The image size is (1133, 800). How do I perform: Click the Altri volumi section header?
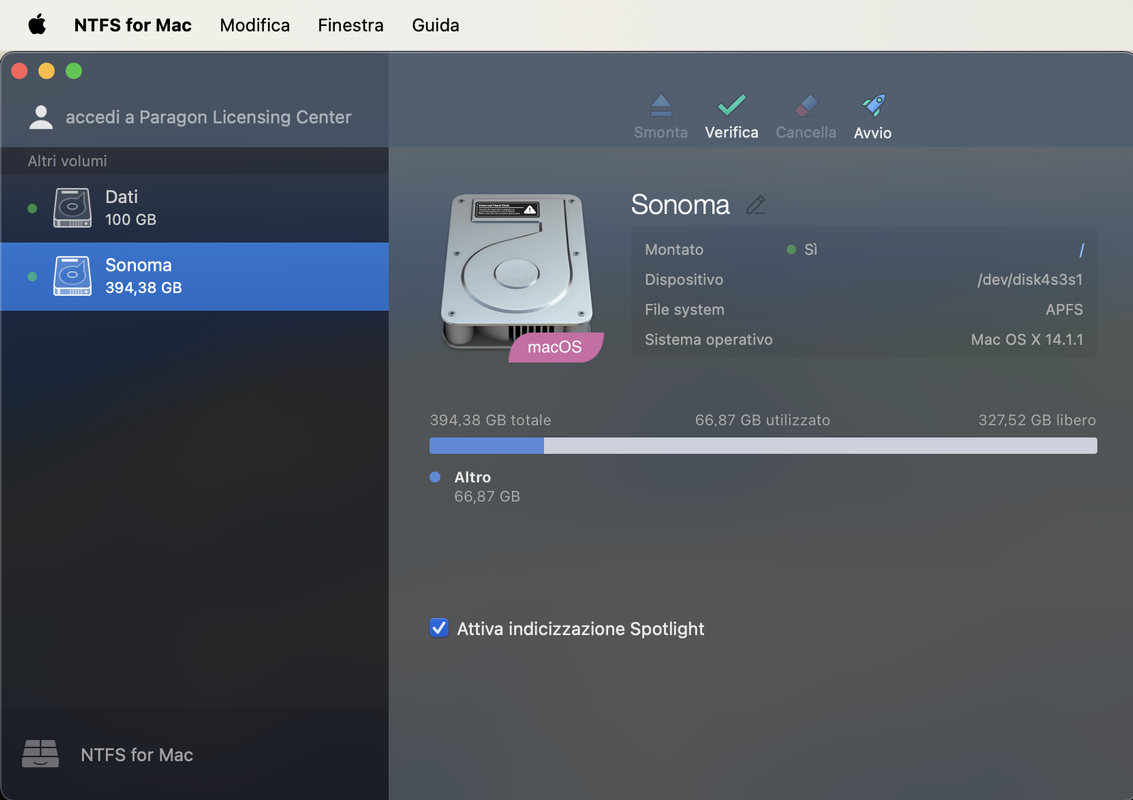point(67,161)
